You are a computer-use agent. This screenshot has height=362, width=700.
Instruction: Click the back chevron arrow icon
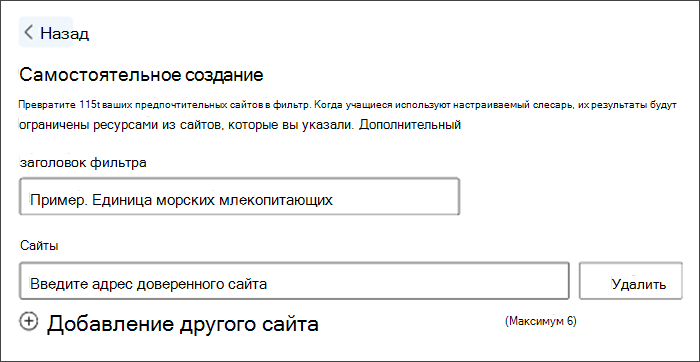click(x=29, y=33)
